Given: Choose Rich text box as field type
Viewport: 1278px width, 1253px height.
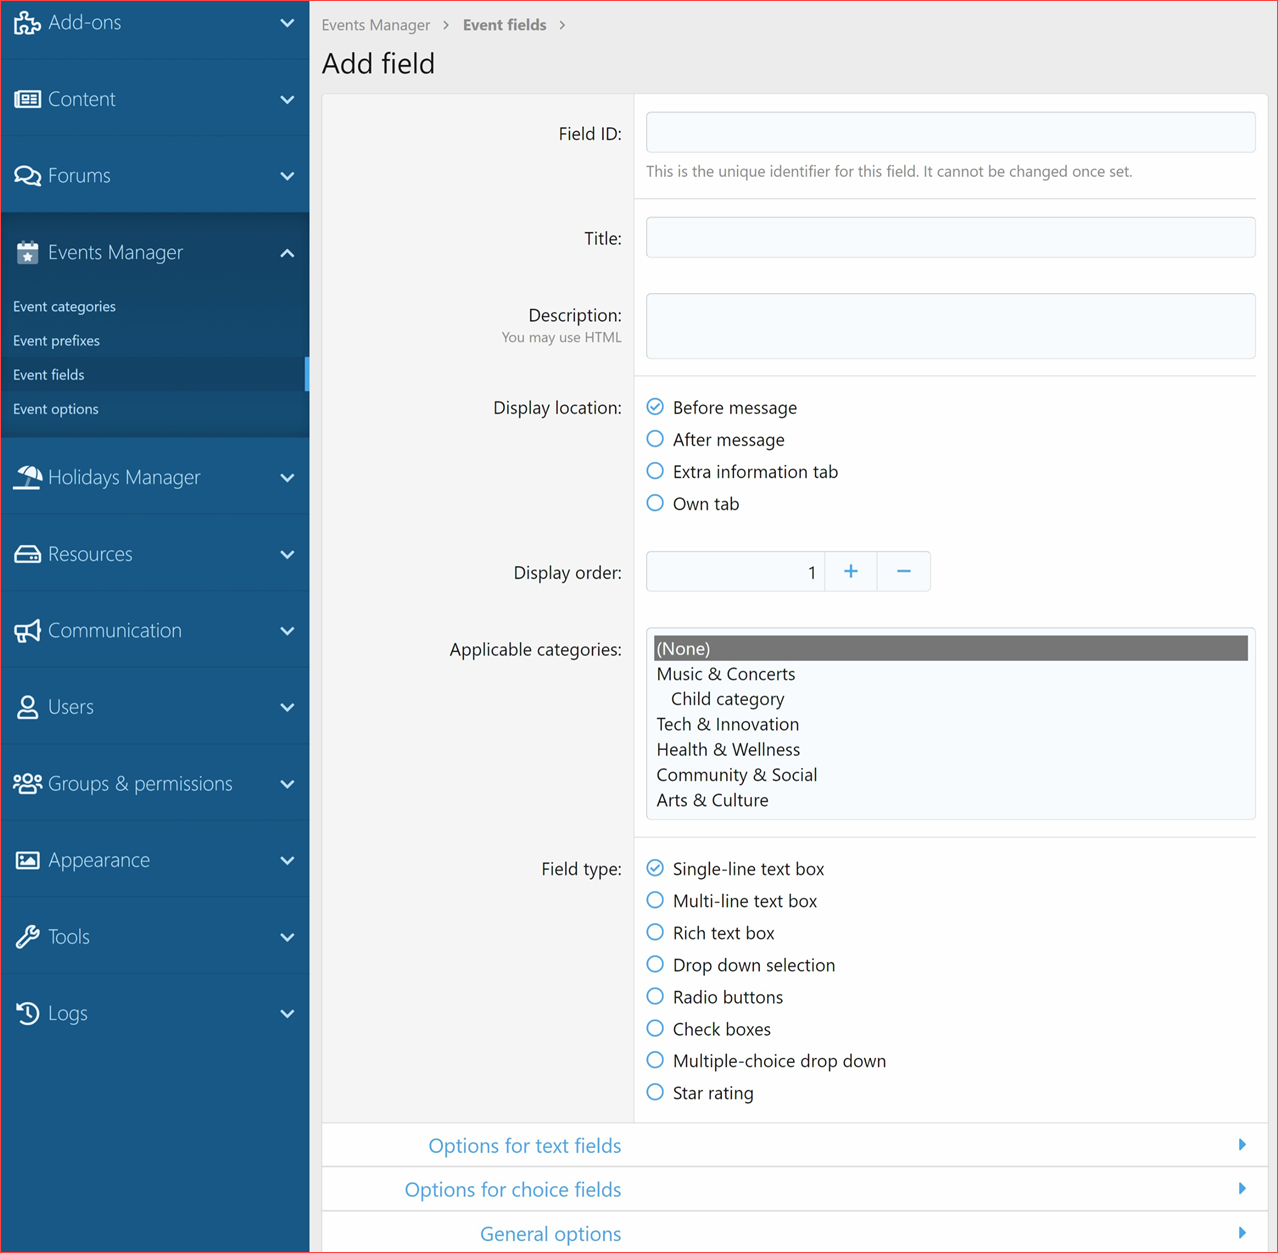Looking at the screenshot, I should click(655, 932).
